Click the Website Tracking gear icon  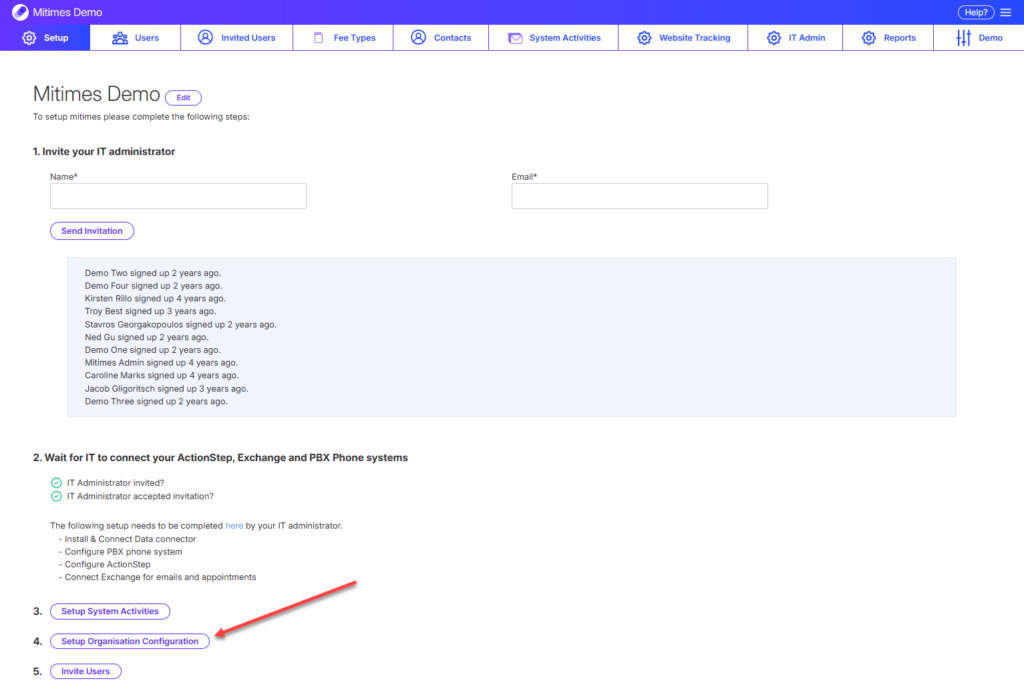pos(644,38)
